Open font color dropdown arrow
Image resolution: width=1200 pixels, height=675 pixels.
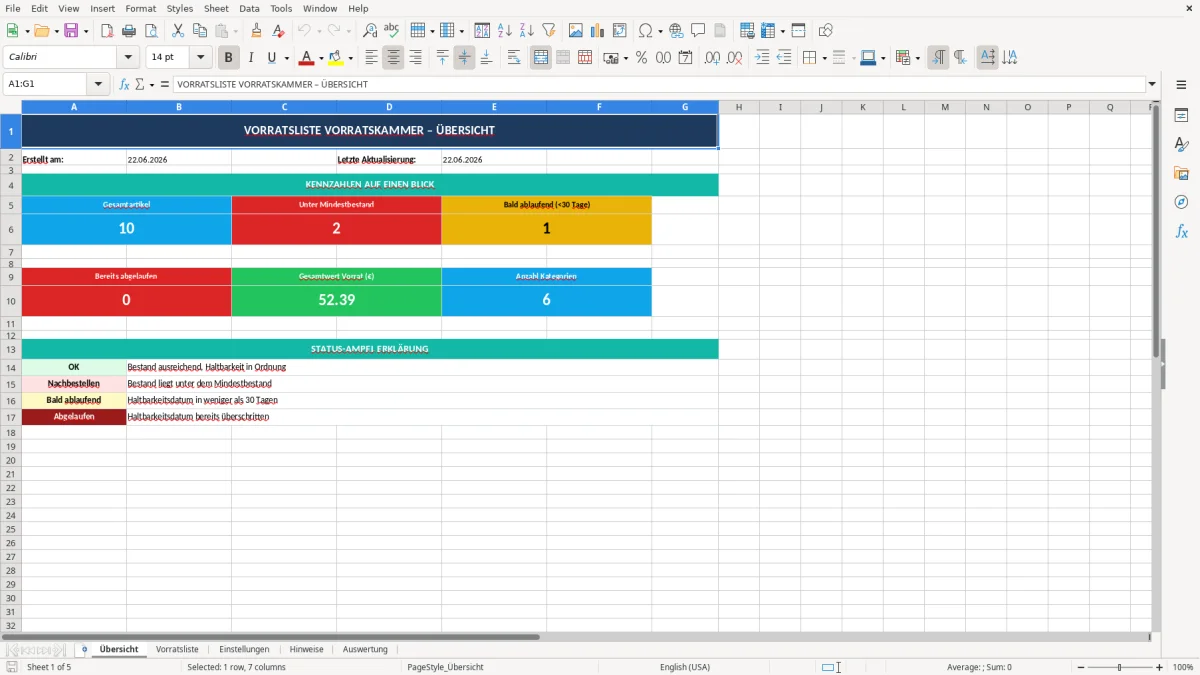321,58
